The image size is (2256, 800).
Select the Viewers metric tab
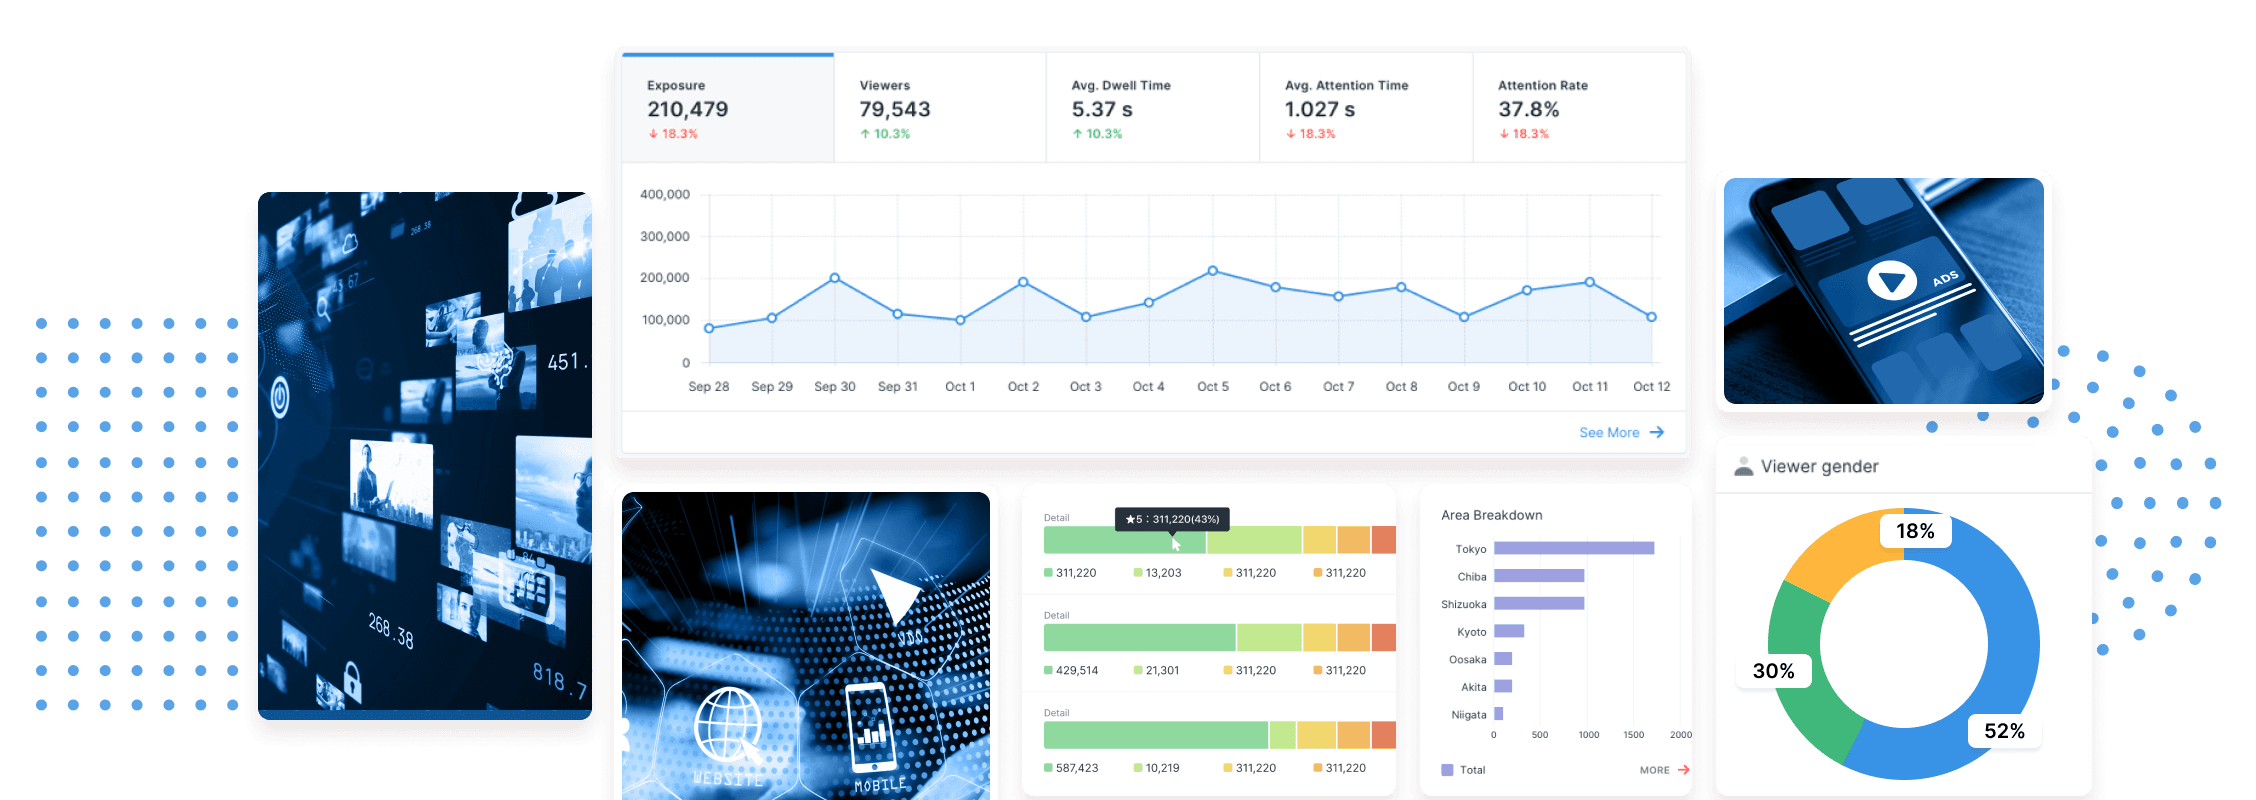940,108
